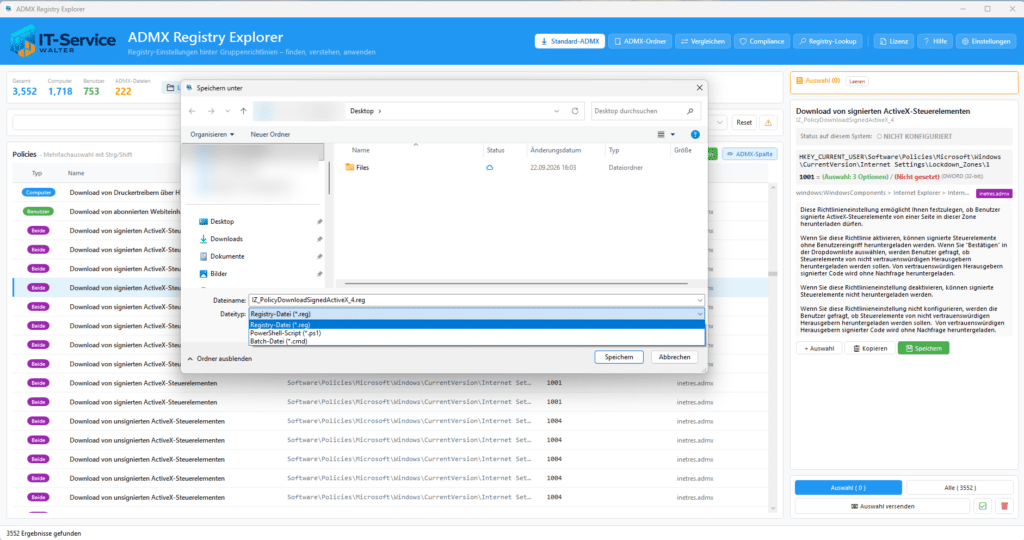1024x540 pixels.
Task: Click the Desktop durchsuchen search field
Action: pos(637,111)
